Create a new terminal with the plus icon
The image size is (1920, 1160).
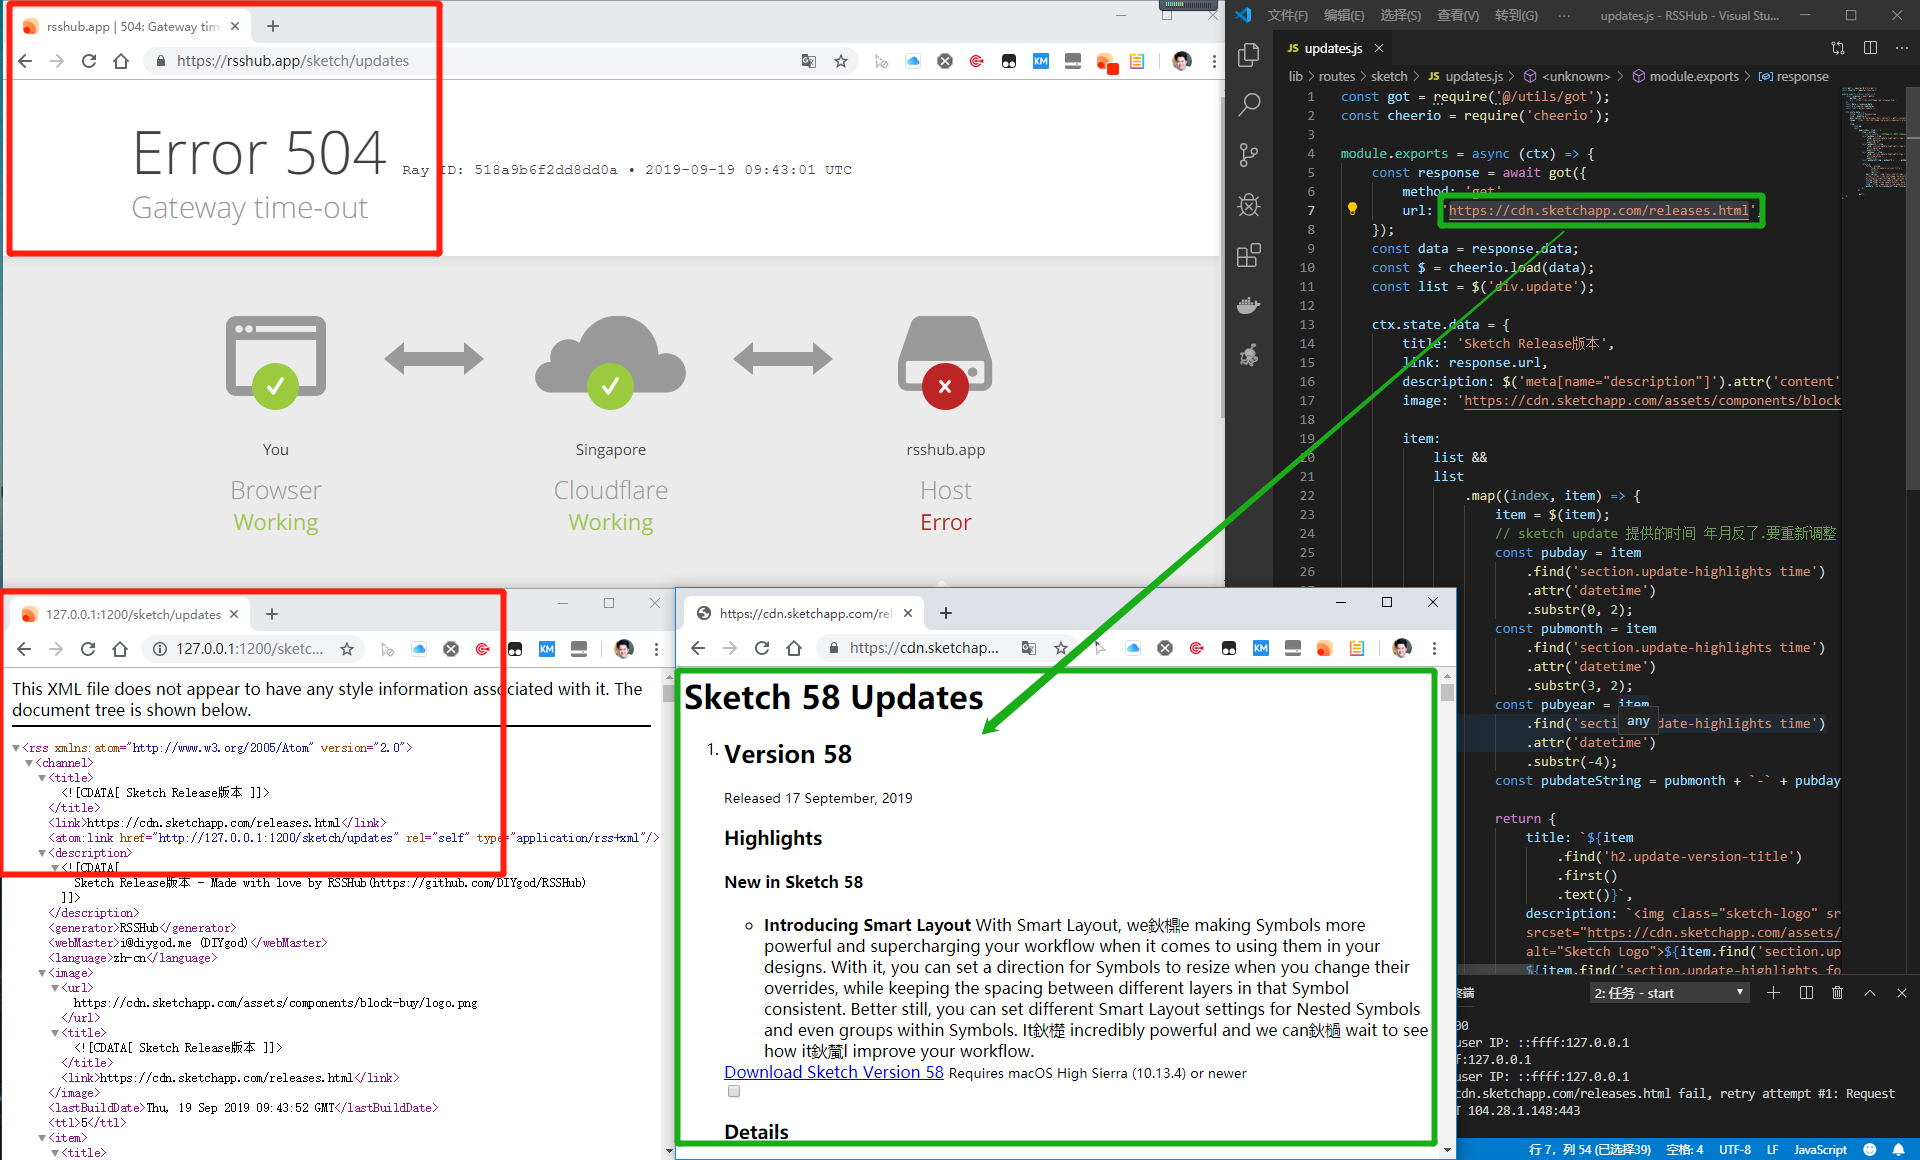click(1773, 993)
